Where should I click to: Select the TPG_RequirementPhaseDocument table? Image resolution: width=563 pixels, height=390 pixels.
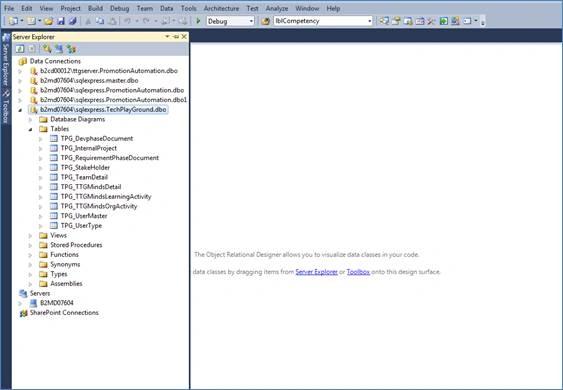click(x=110, y=158)
